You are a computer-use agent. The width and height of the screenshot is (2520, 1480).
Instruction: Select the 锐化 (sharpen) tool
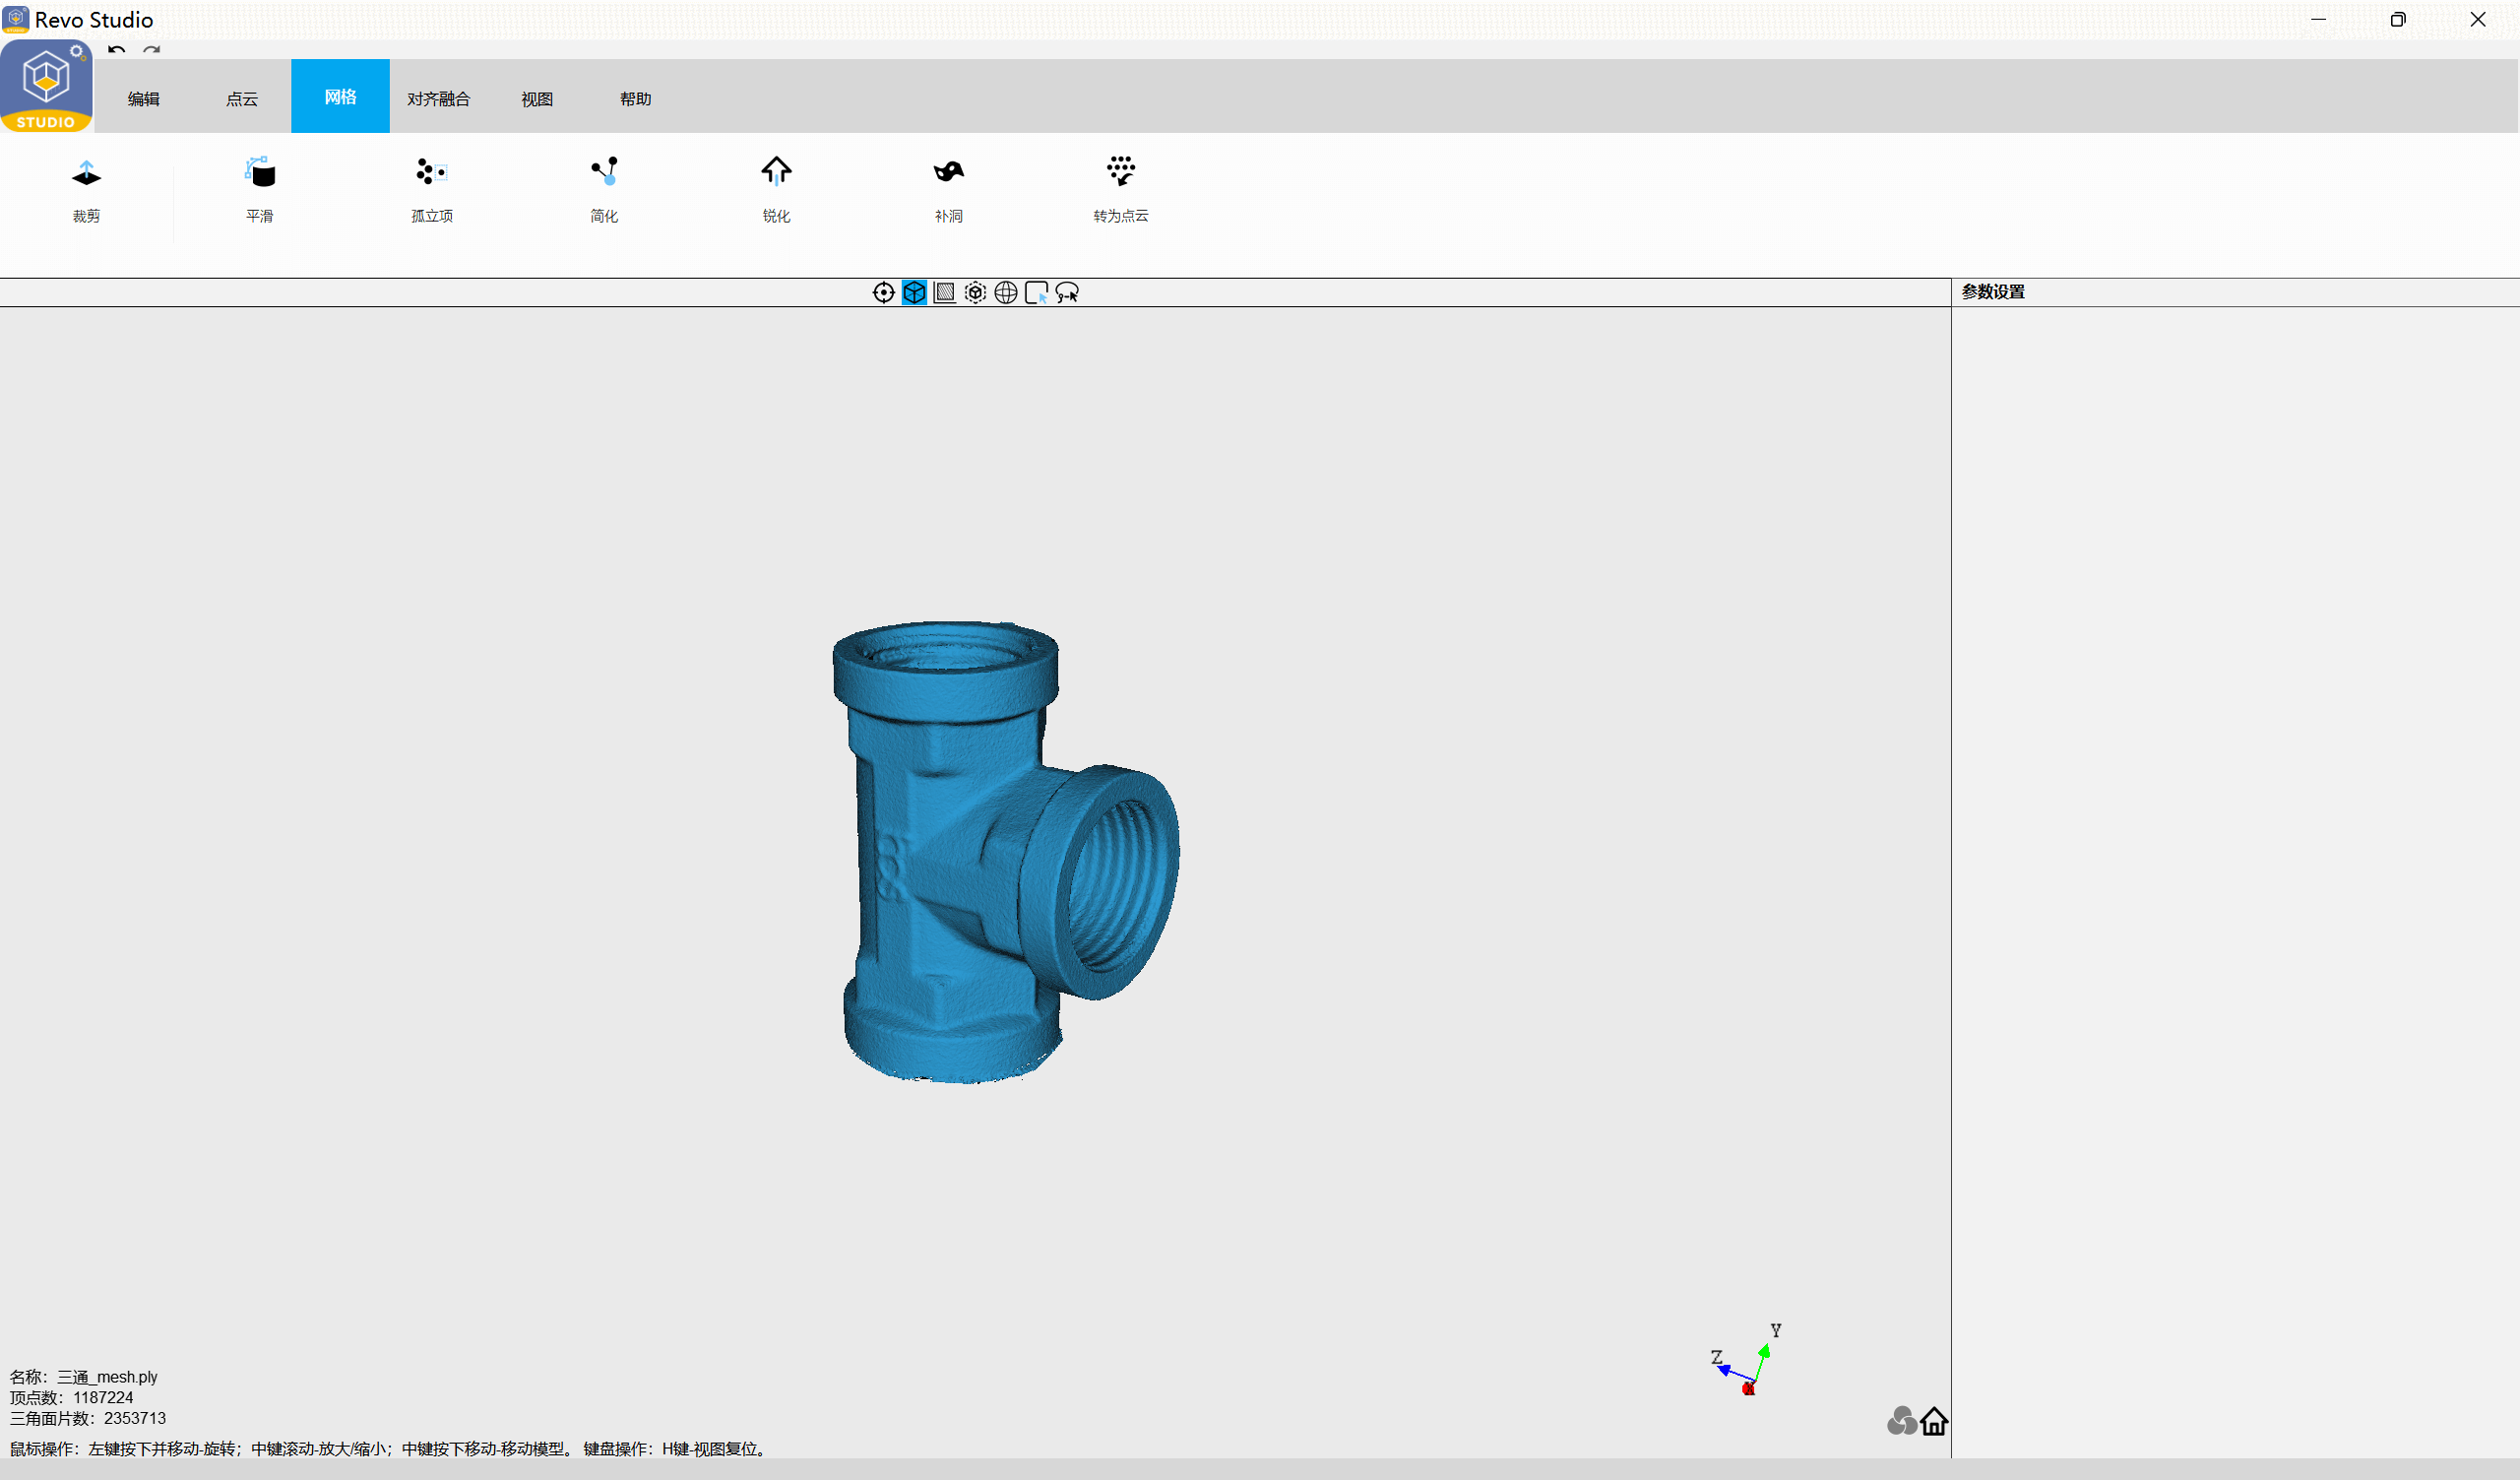(776, 190)
